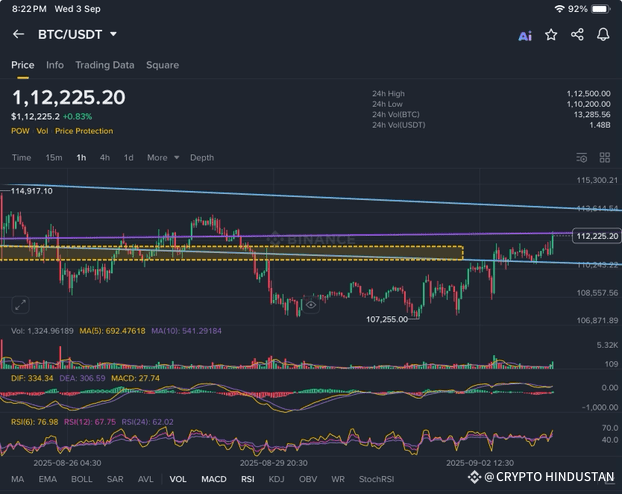The height and width of the screenshot is (494, 622).
Task: Switch to the Info tab
Action: click(x=55, y=65)
